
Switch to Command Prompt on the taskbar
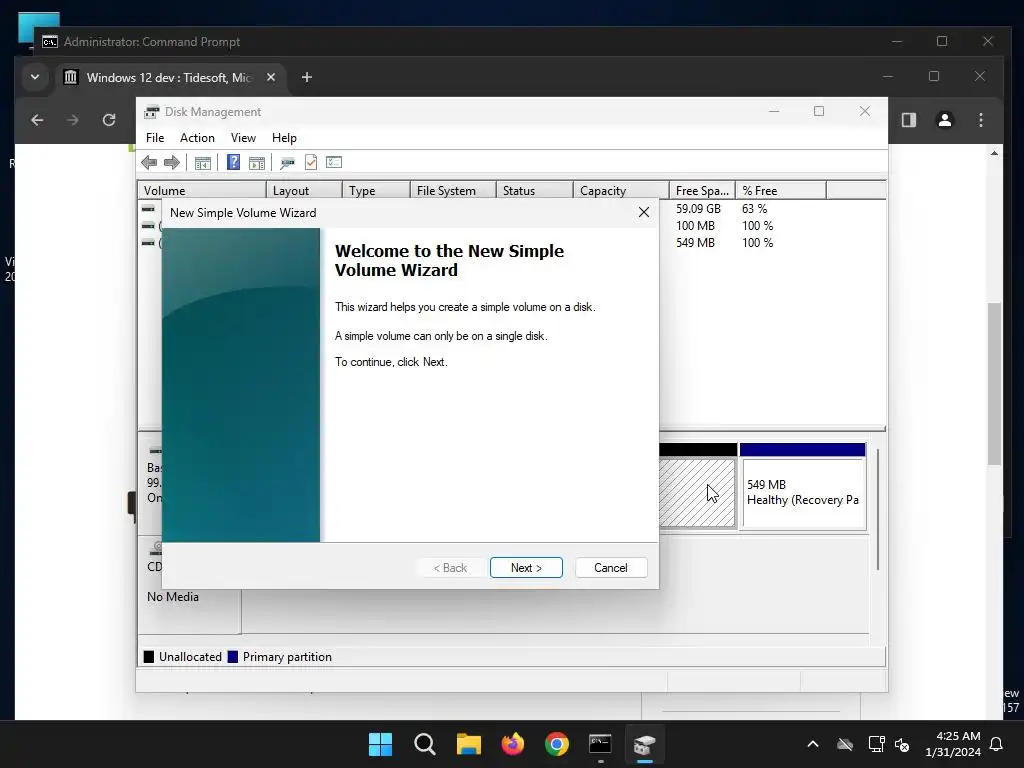point(600,744)
